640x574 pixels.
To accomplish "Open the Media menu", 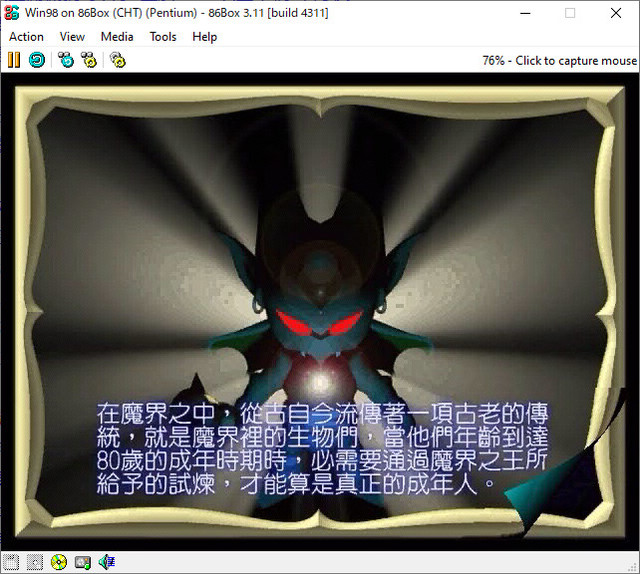I will pos(117,37).
